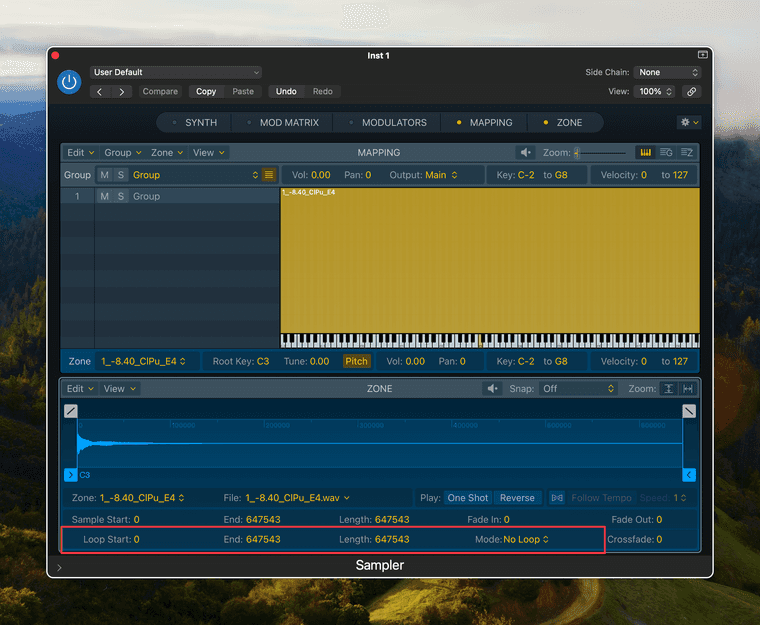Click the link icon near View
This screenshot has height=625, width=760.
(x=692, y=92)
